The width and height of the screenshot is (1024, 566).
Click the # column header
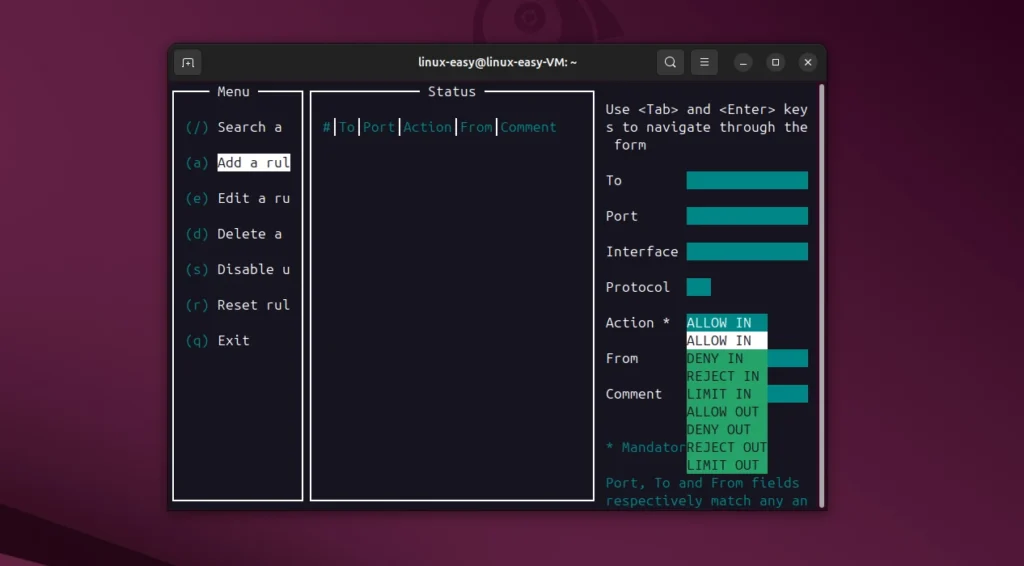click(327, 127)
